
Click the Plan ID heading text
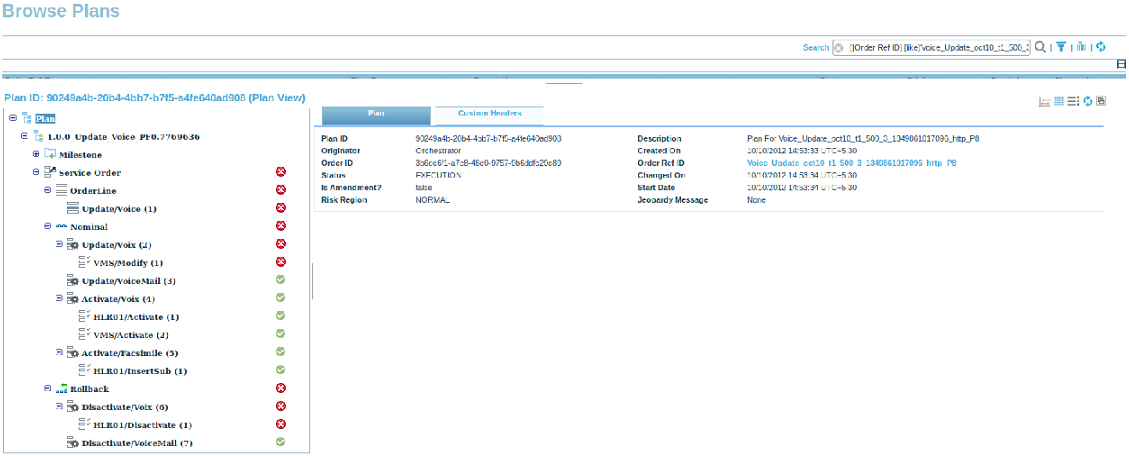pyautogui.click(x=155, y=97)
